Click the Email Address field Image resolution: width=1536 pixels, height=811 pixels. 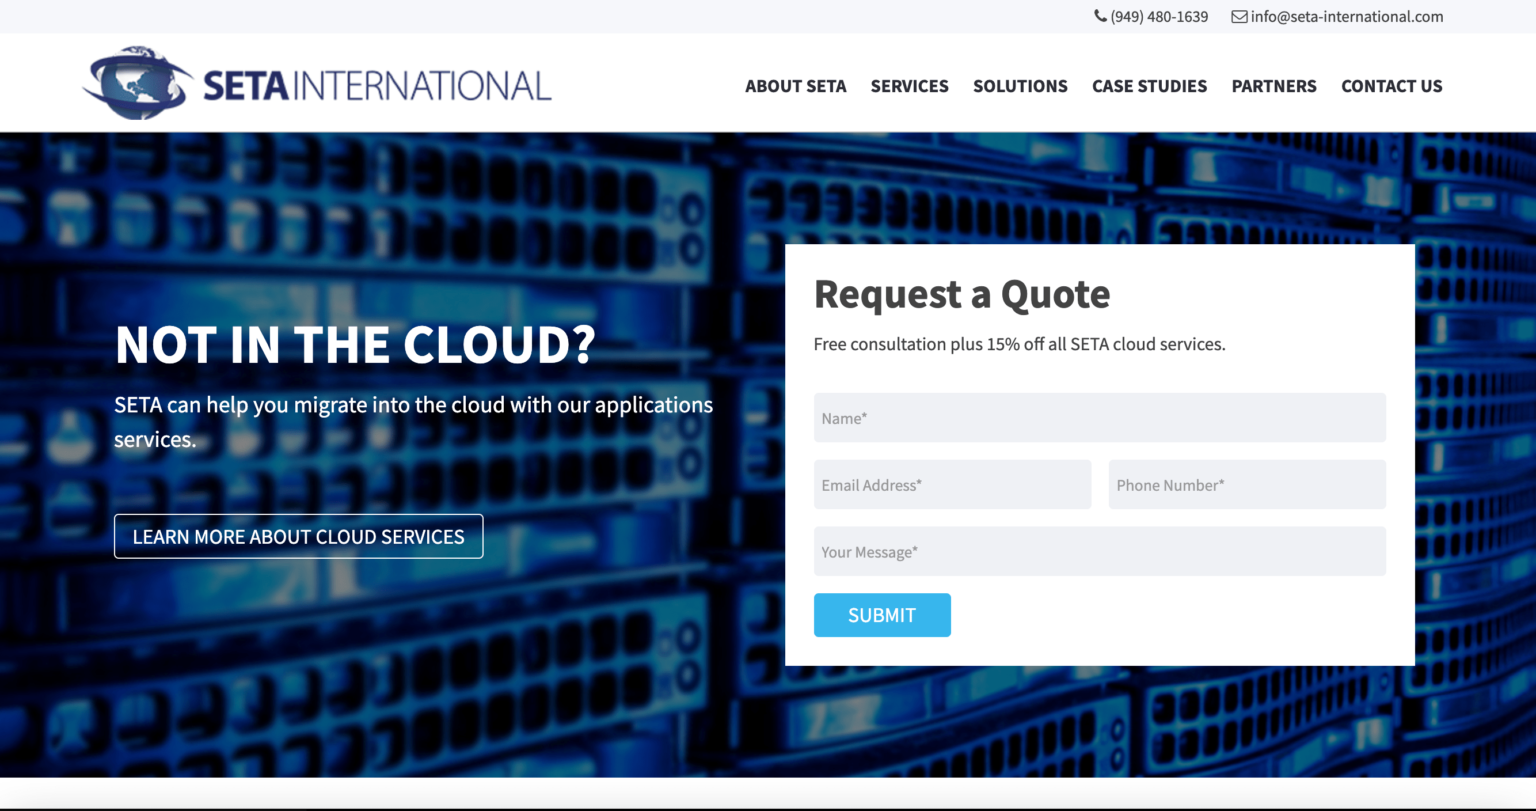tap(952, 484)
